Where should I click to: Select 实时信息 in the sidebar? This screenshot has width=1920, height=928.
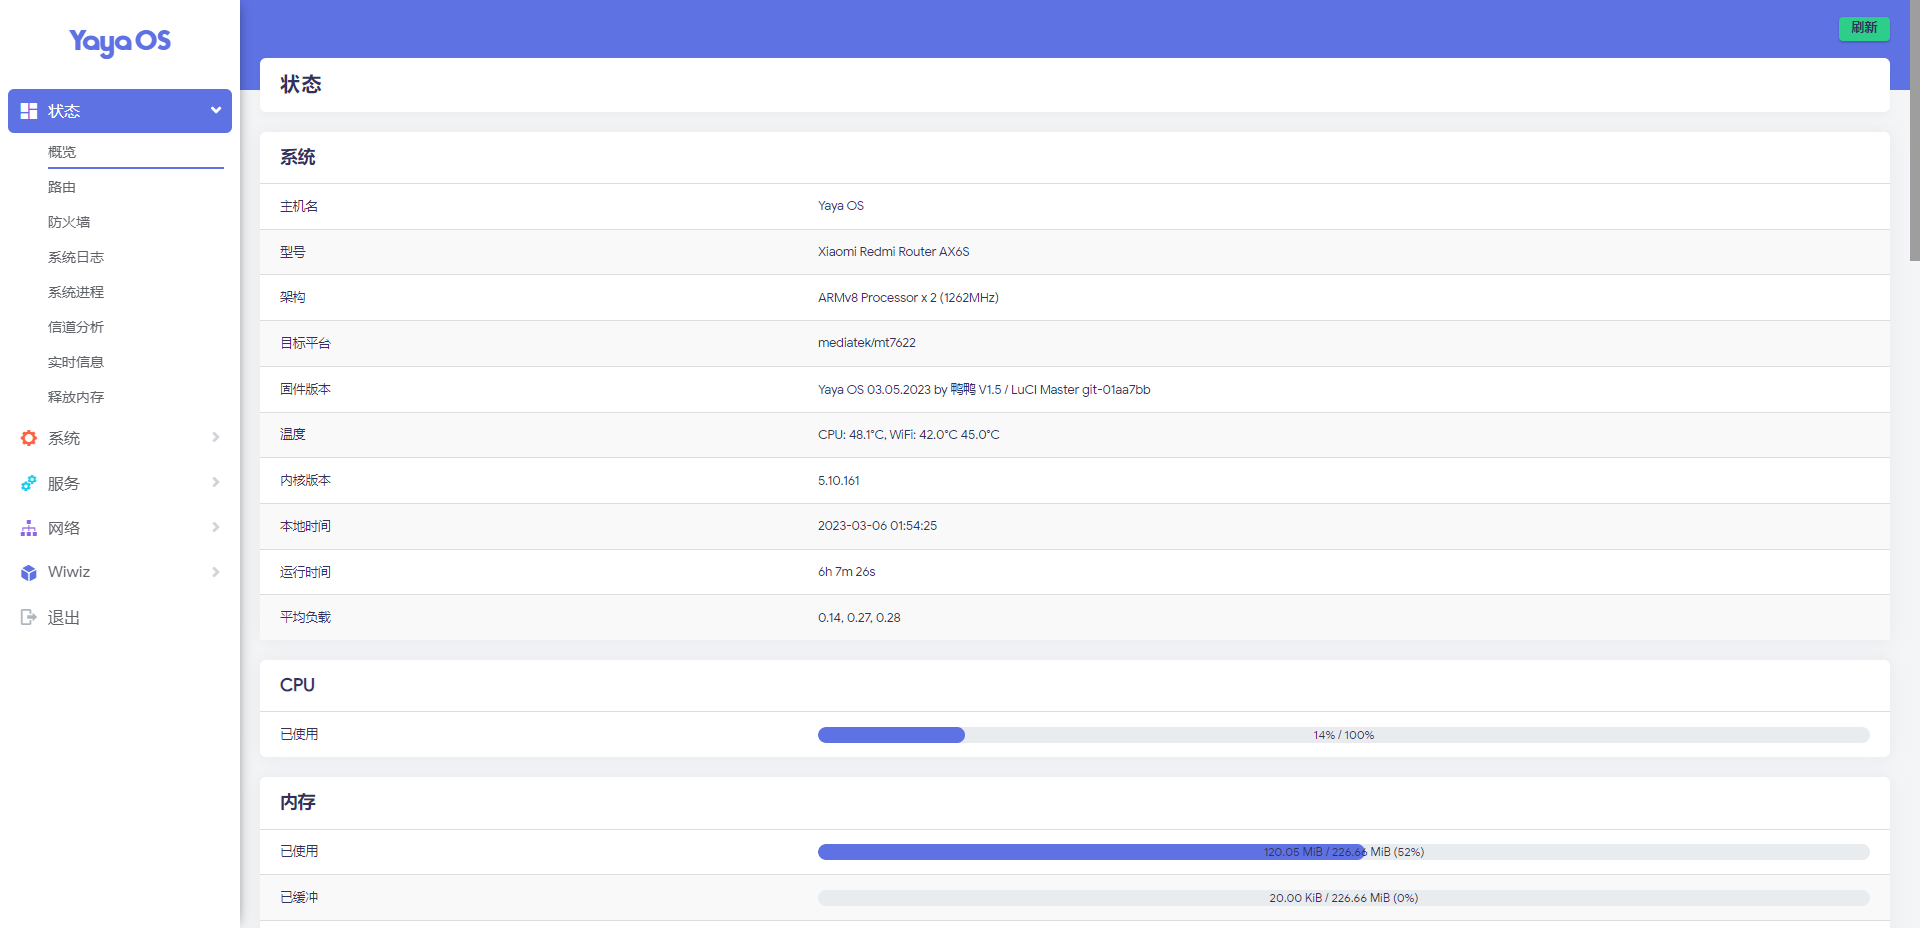[x=75, y=361]
